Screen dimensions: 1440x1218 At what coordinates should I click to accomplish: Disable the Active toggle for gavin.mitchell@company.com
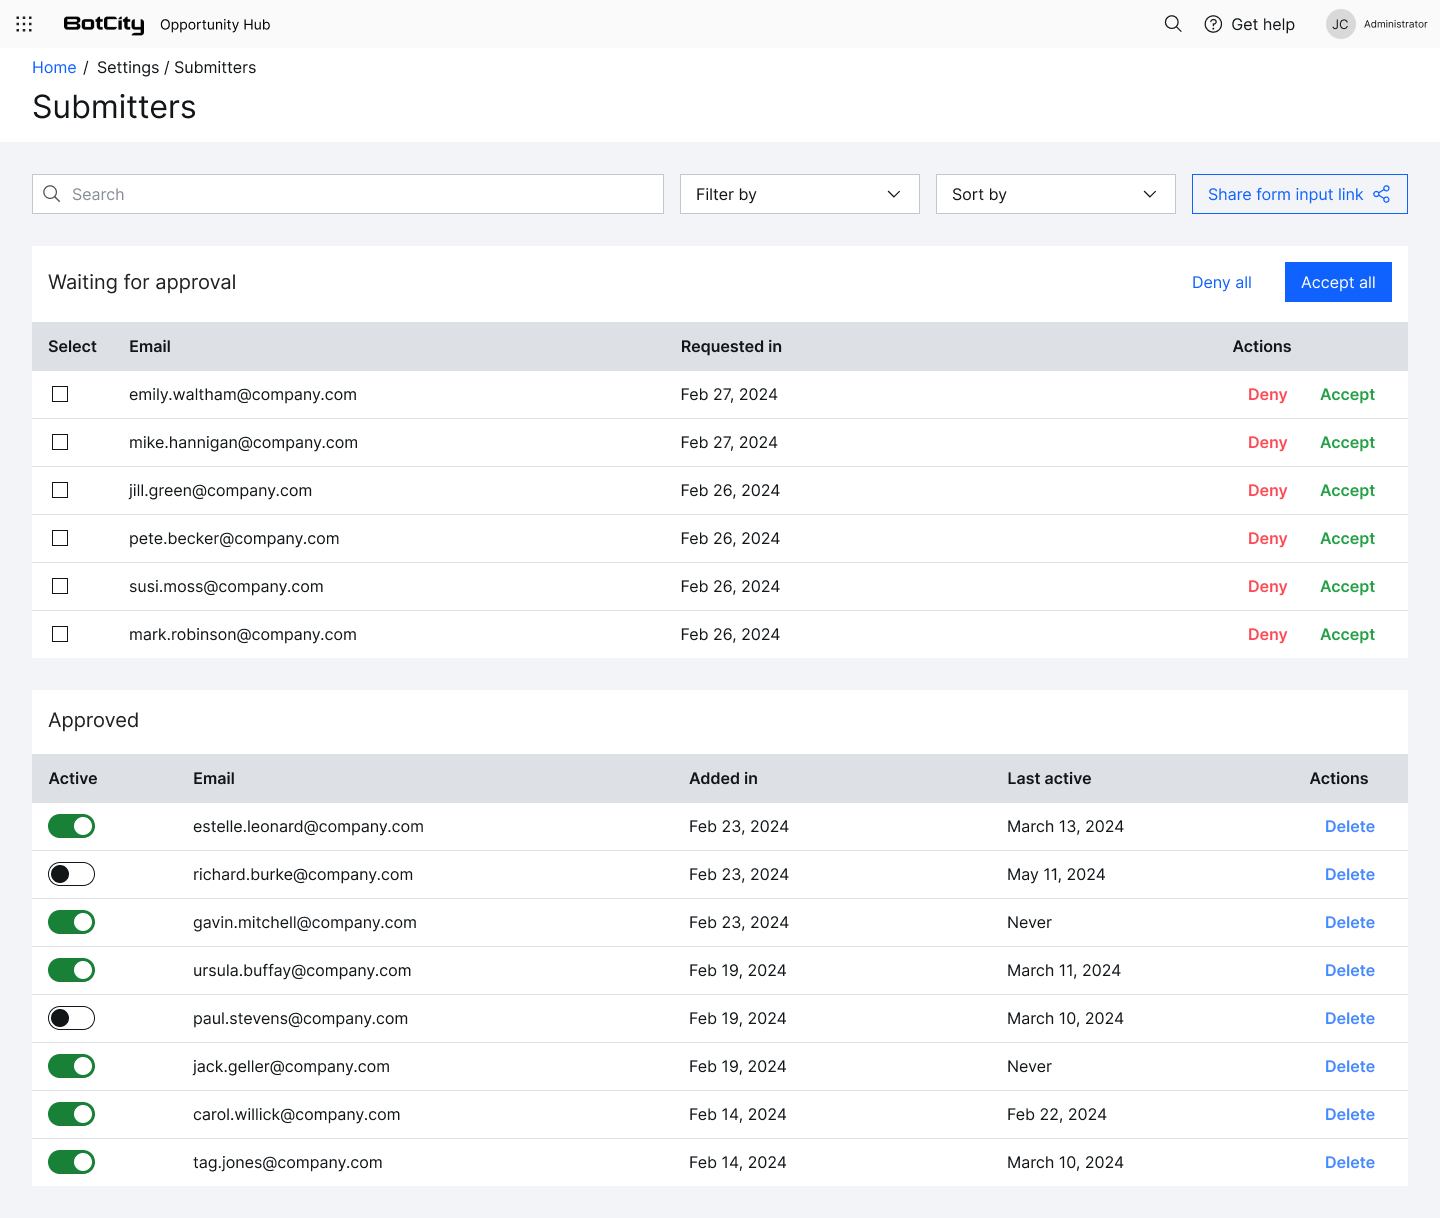coord(71,922)
